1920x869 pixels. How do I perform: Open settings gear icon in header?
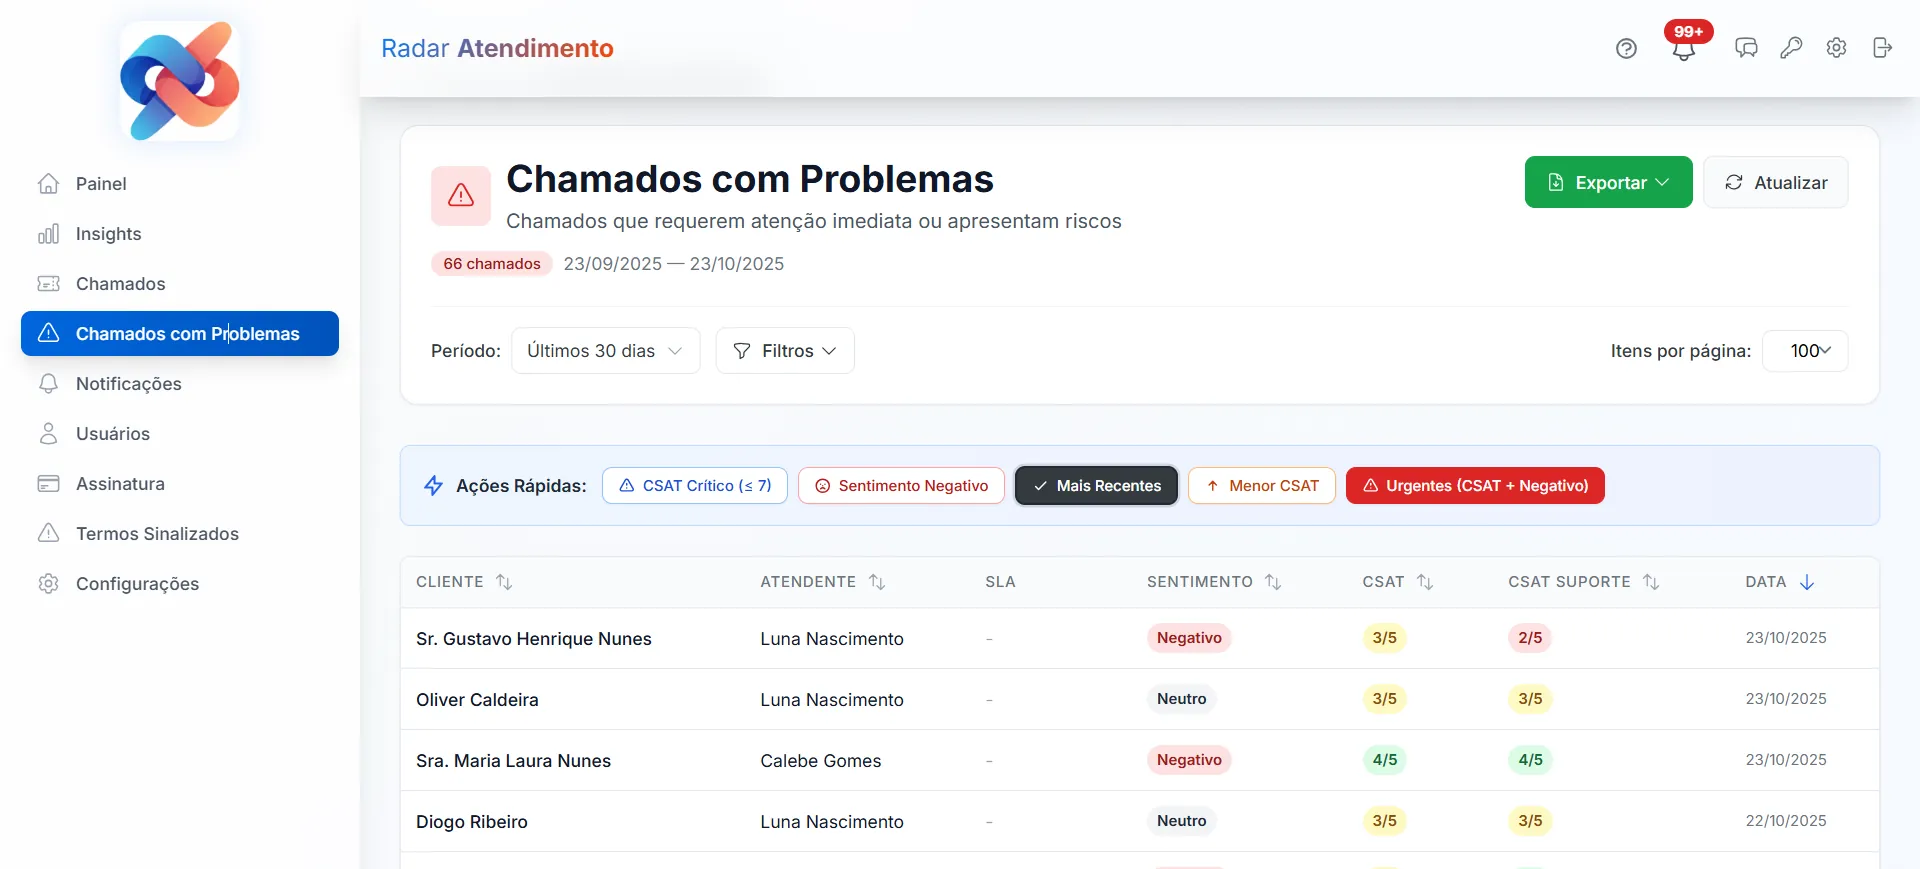[1836, 48]
